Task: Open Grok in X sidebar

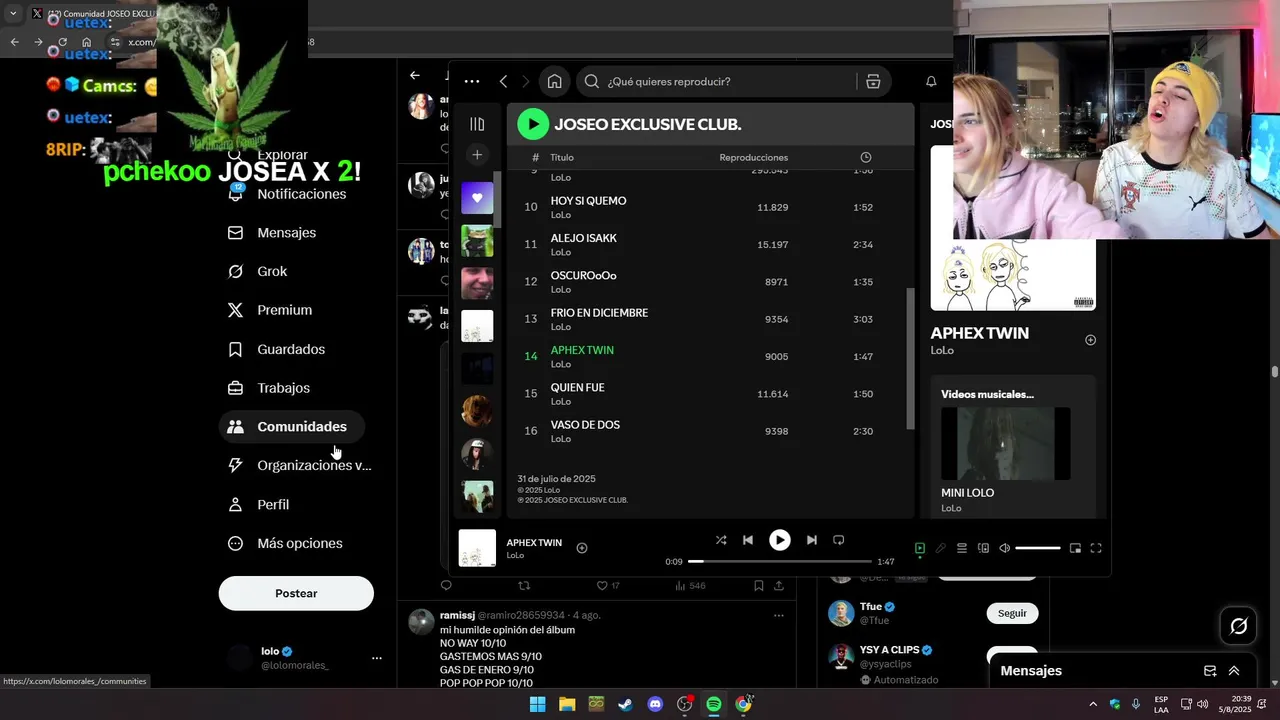Action: click(258, 271)
